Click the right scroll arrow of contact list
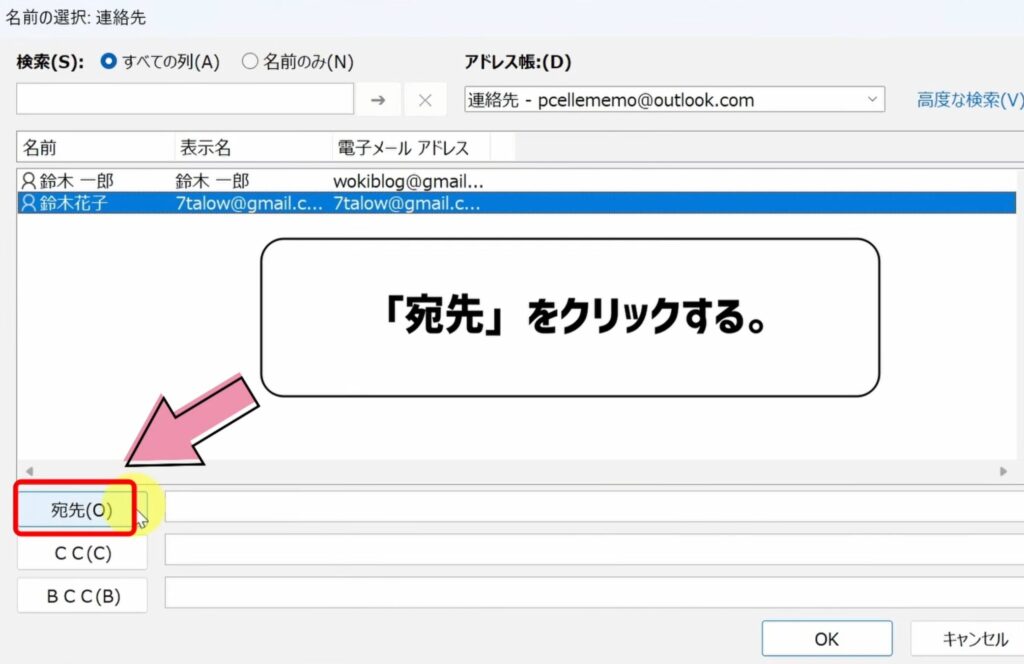 pos(1003,471)
